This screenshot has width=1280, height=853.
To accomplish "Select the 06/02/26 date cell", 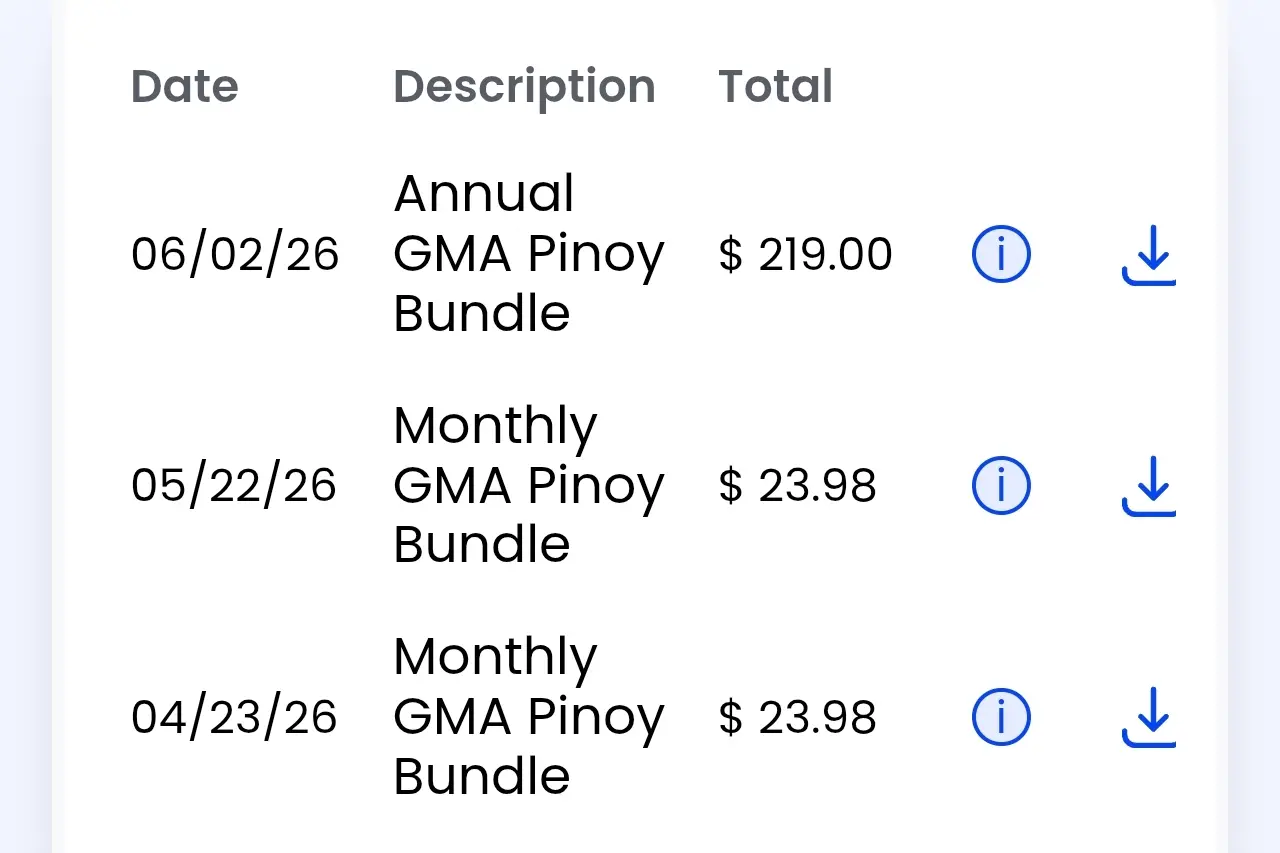I will [x=235, y=254].
